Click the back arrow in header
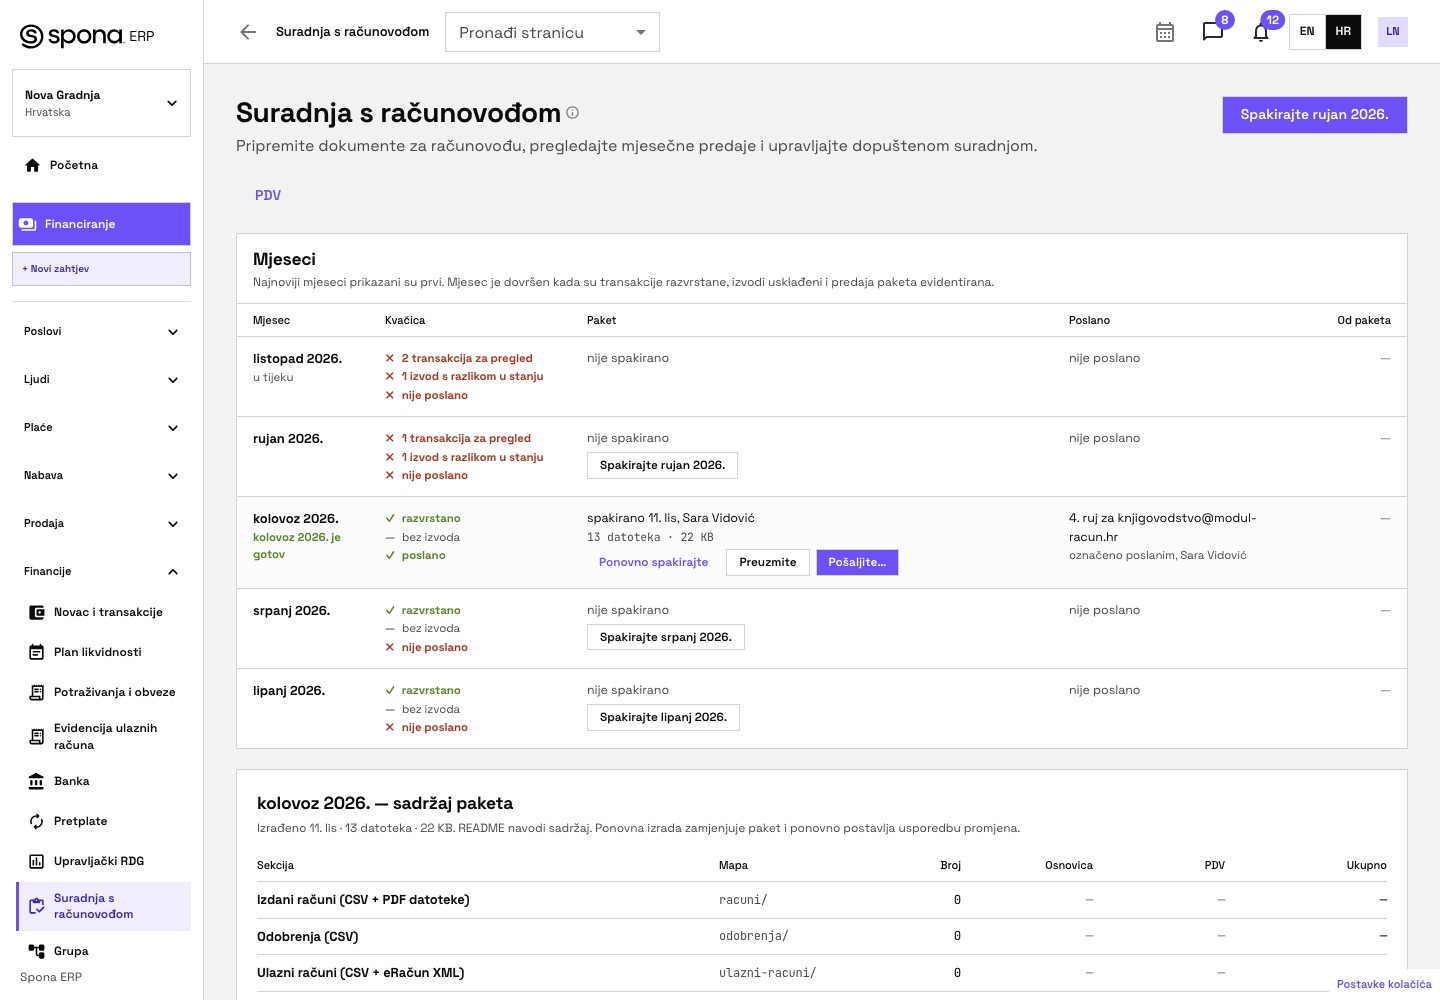The image size is (1440, 1000). pyautogui.click(x=248, y=32)
